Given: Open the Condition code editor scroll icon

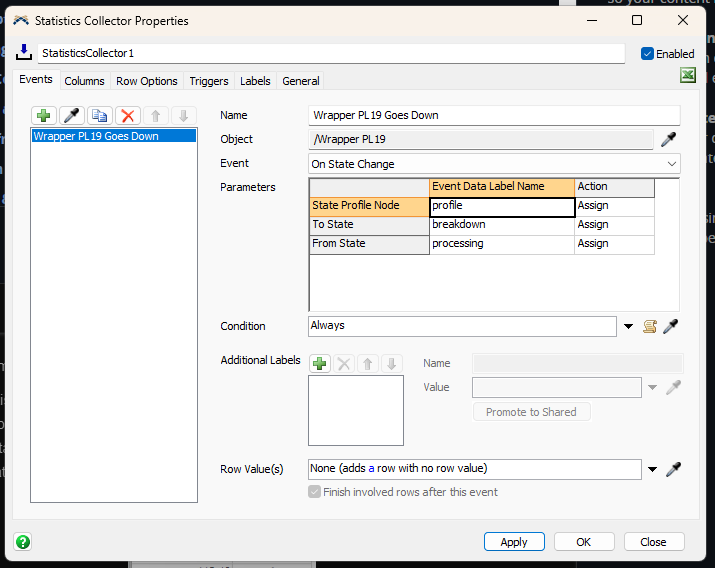Looking at the screenshot, I should pyautogui.click(x=650, y=326).
